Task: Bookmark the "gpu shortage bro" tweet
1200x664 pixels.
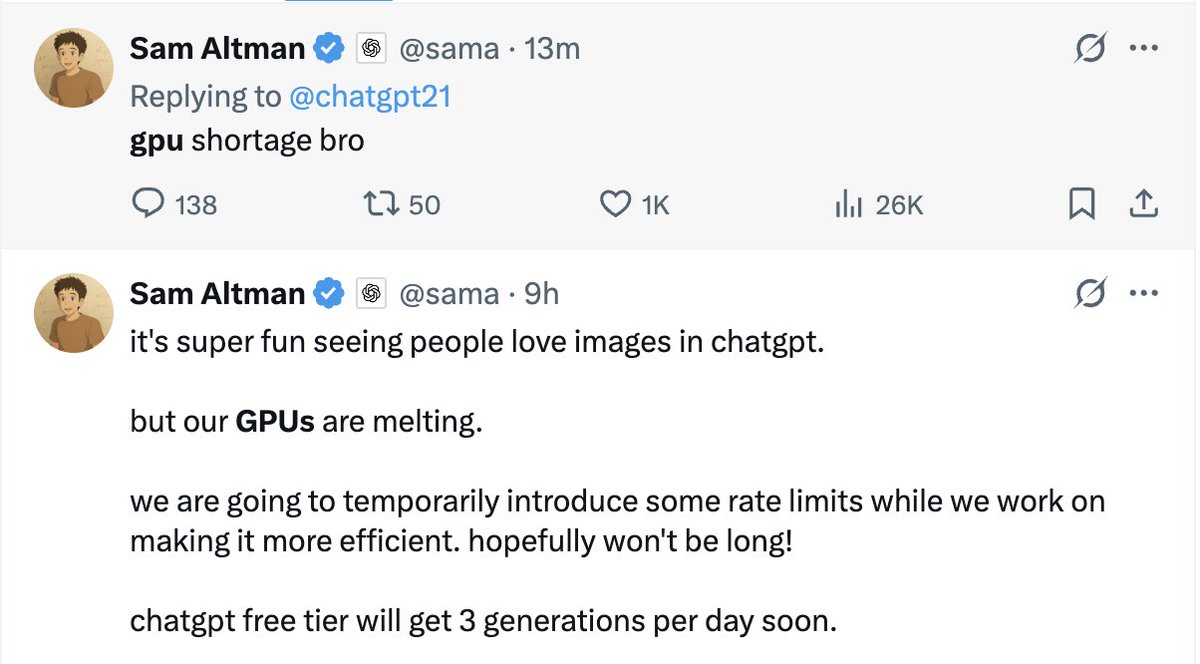Action: (1082, 204)
